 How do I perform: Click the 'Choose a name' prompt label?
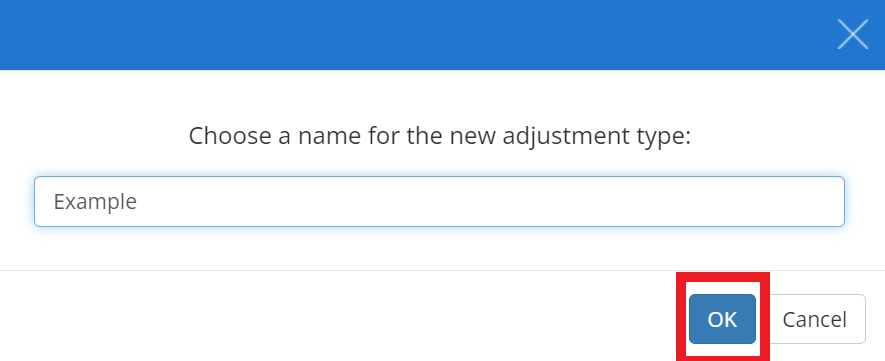pyautogui.click(x=440, y=137)
